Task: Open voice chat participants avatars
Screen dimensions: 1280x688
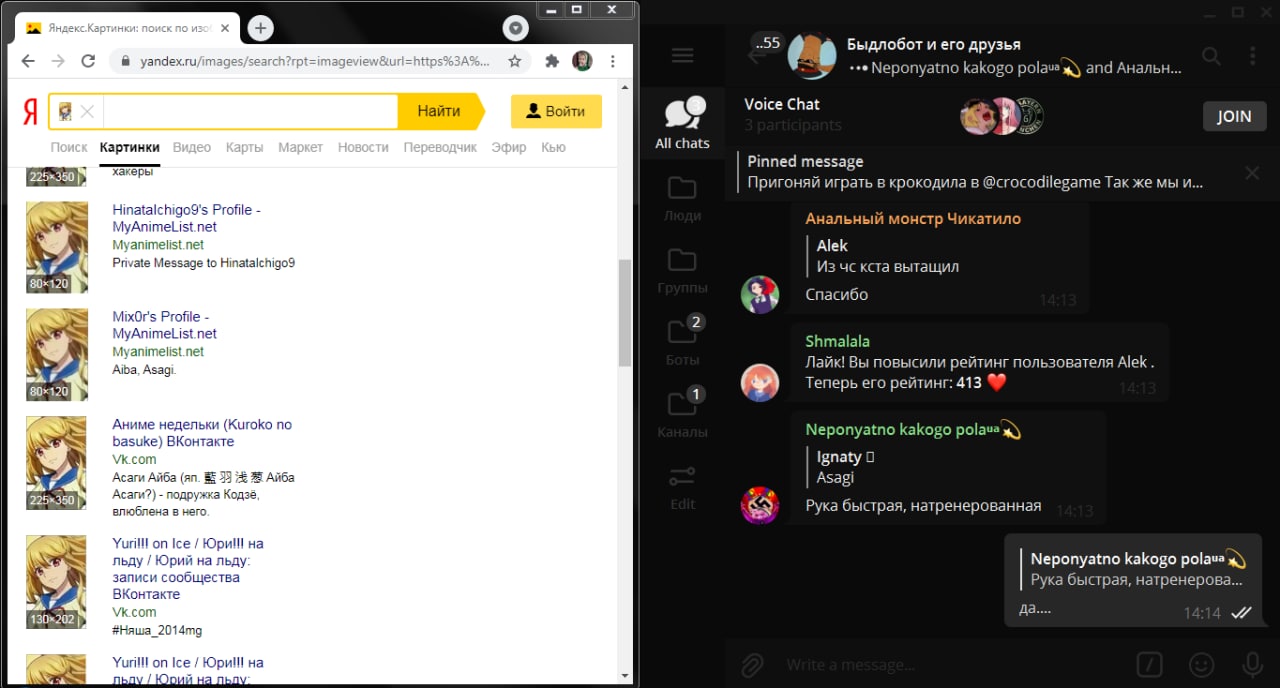Action: click(x=1002, y=117)
